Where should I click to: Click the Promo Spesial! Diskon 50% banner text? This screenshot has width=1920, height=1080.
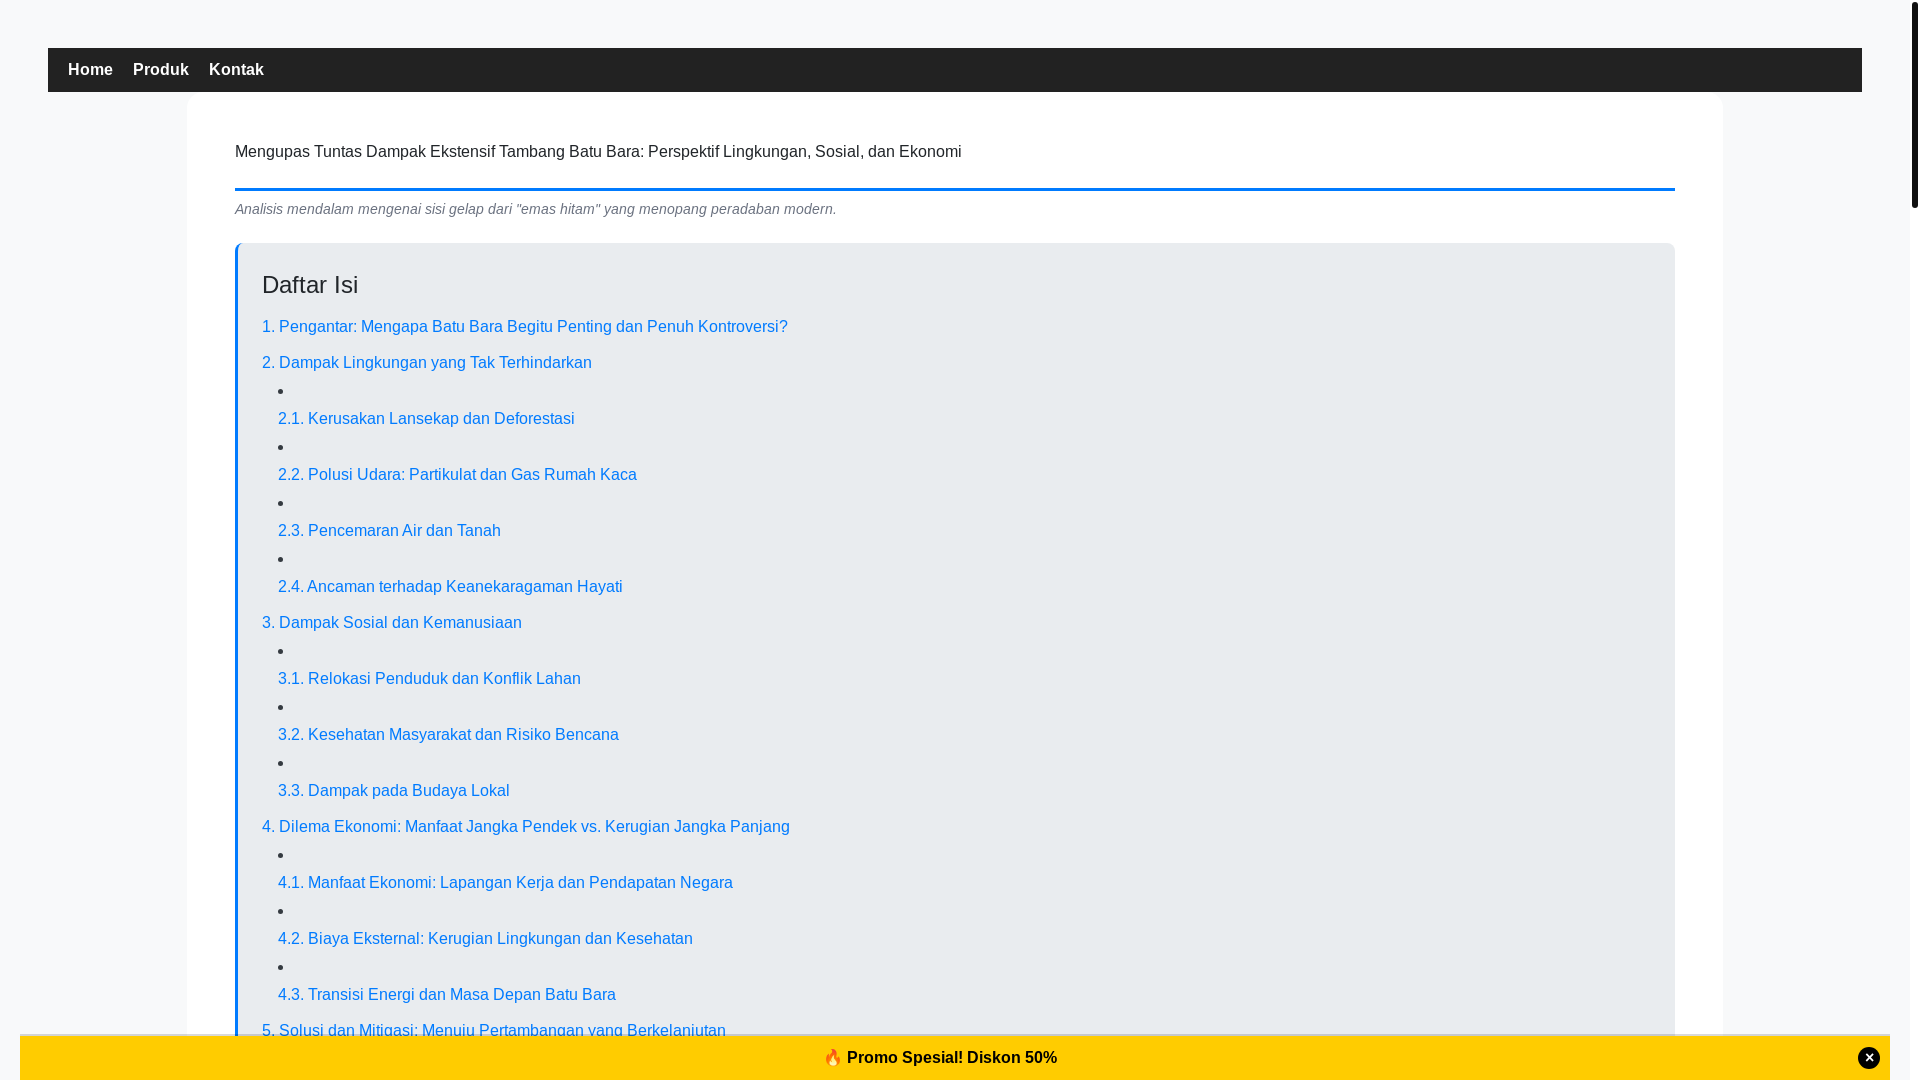[940, 1058]
